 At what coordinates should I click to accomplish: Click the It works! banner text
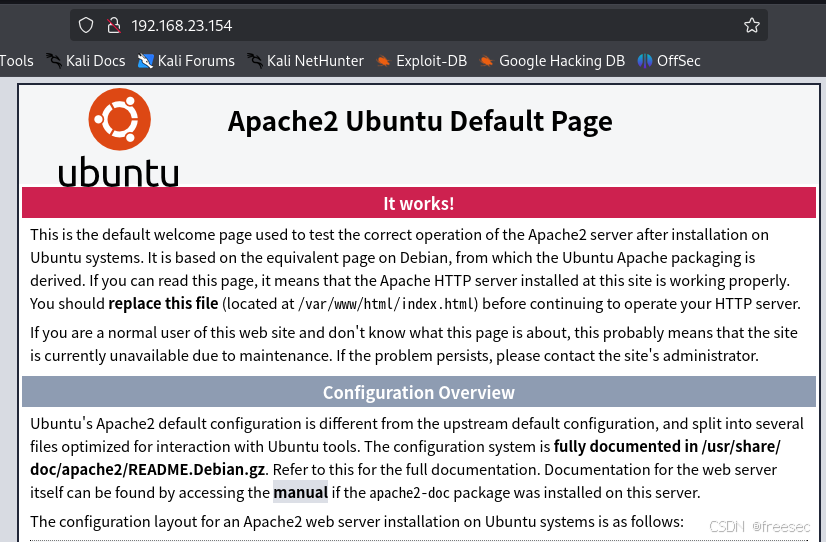pos(419,203)
